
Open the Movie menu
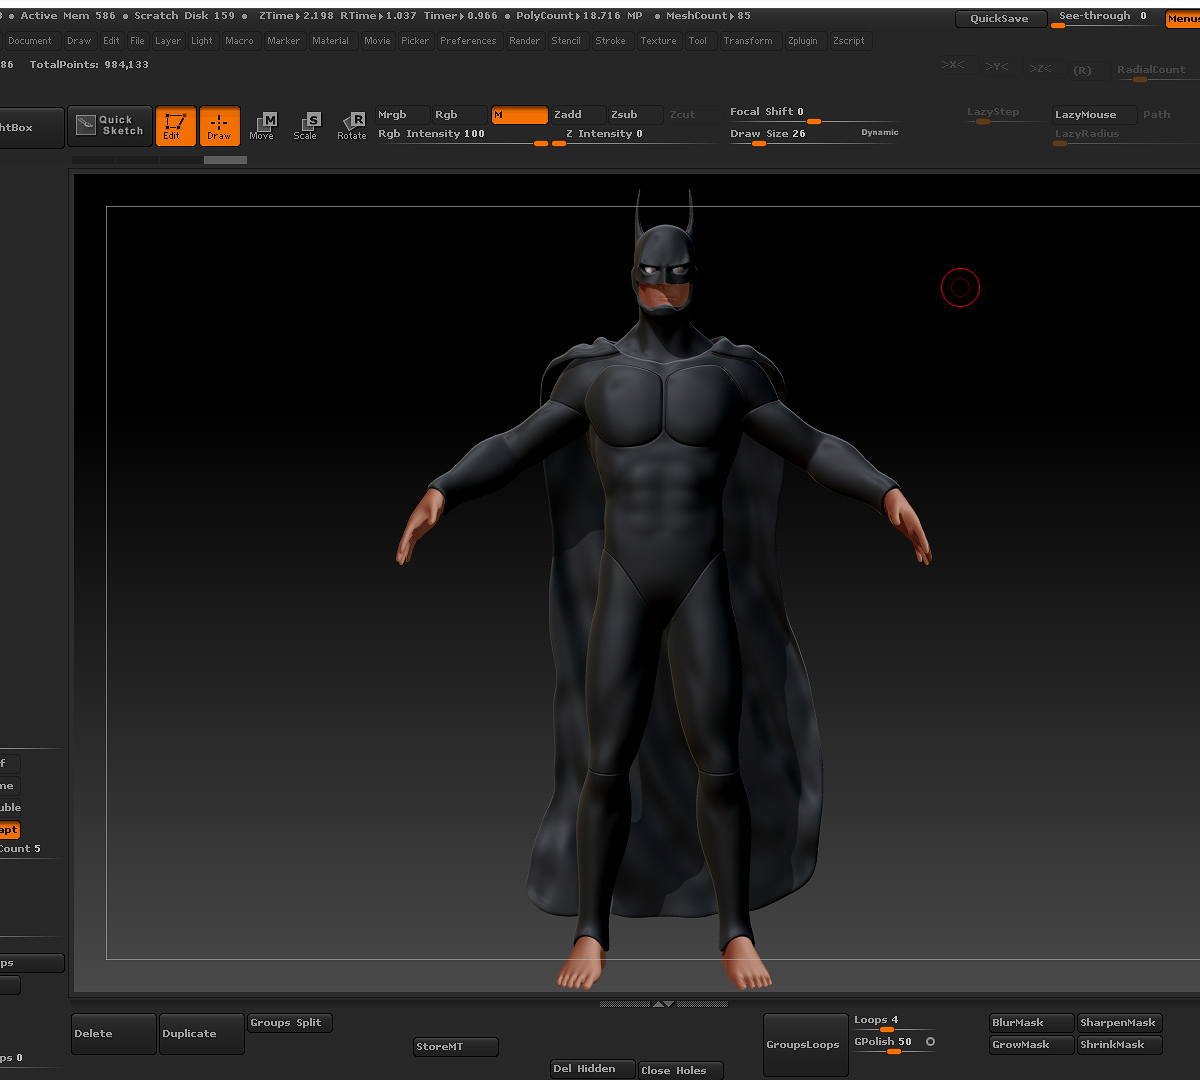click(x=378, y=41)
